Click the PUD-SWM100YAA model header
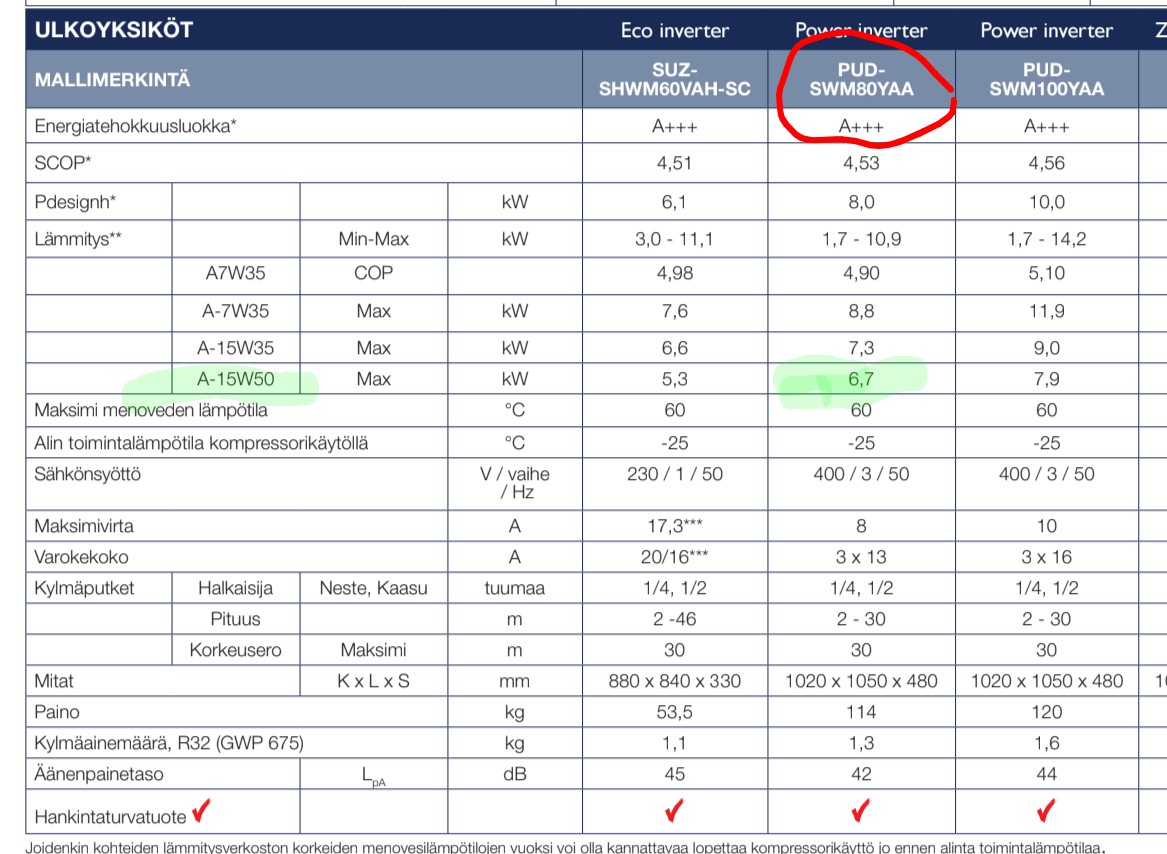Screen dimensions: 1167x854 pyautogui.click(x=1047, y=79)
